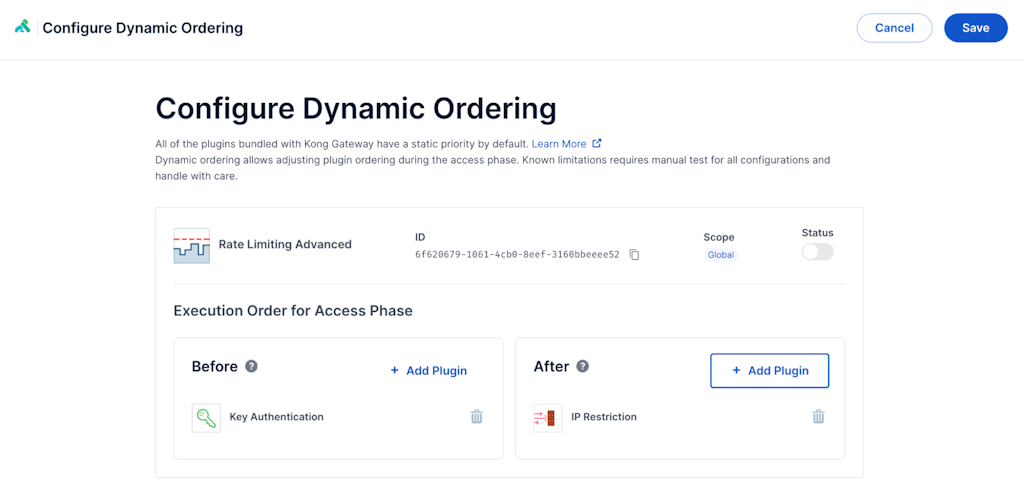Remove IP Restriction using its trash icon
This screenshot has width=1024, height=493.
pyautogui.click(x=818, y=417)
